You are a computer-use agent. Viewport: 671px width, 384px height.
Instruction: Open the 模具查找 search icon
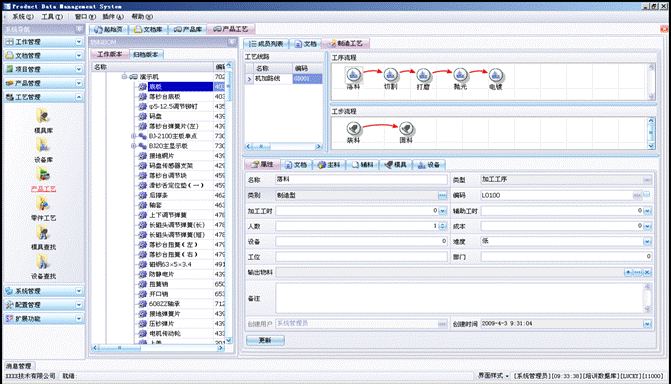tap(43, 233)
